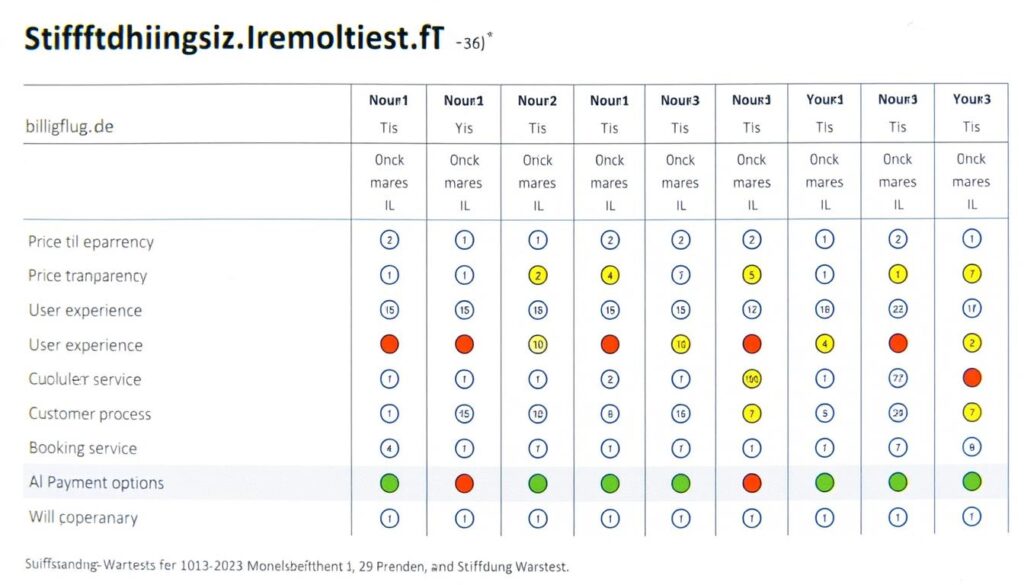Click the Booking service row label
This screenshot has width=1024, height=585.
[x=82, y=448]
